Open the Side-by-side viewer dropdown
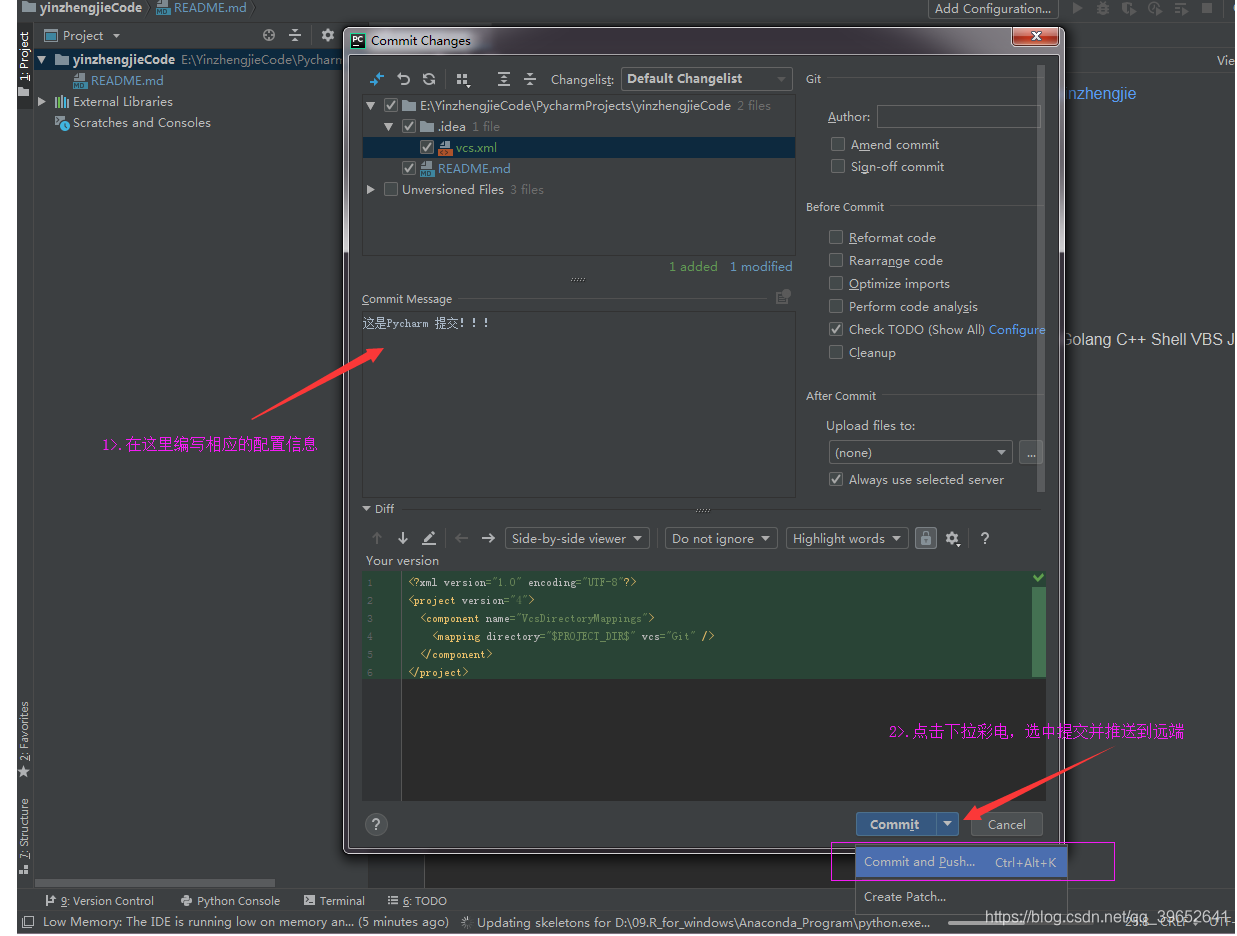Image resolution: width=1237 pixels, height=936 pixels. point(576,538)
